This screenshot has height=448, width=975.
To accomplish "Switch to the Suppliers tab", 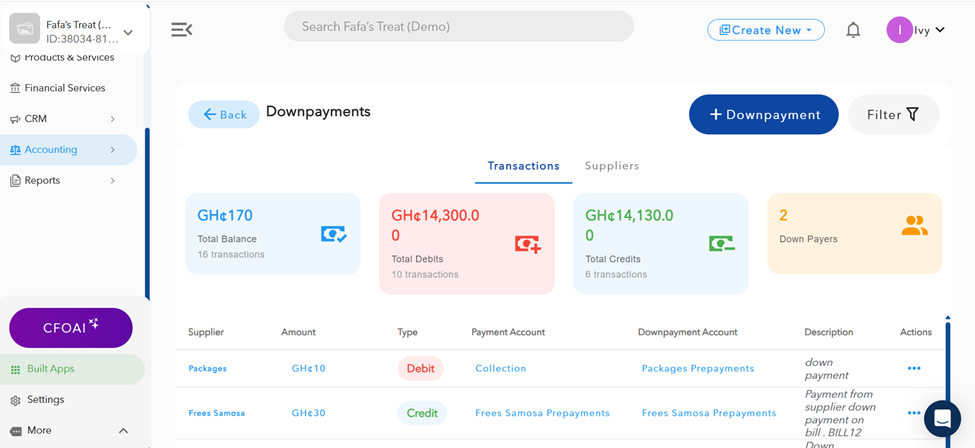I will (x=612, y=166).
